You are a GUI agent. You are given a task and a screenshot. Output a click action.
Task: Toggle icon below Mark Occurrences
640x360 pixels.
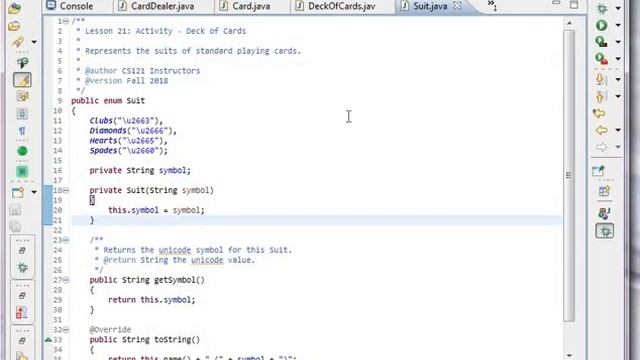(x=22, y=96)
